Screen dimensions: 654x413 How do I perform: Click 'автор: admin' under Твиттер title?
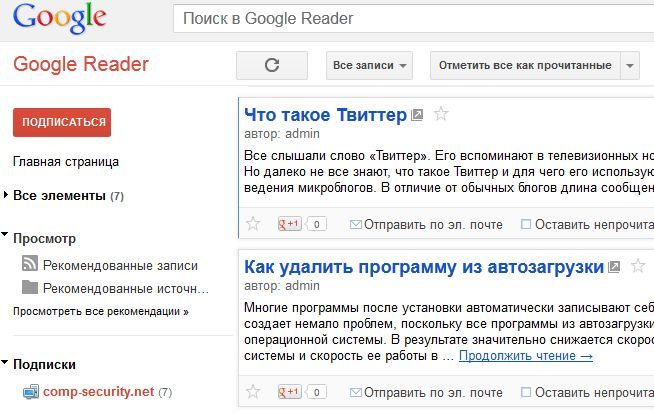click(282, 134)
